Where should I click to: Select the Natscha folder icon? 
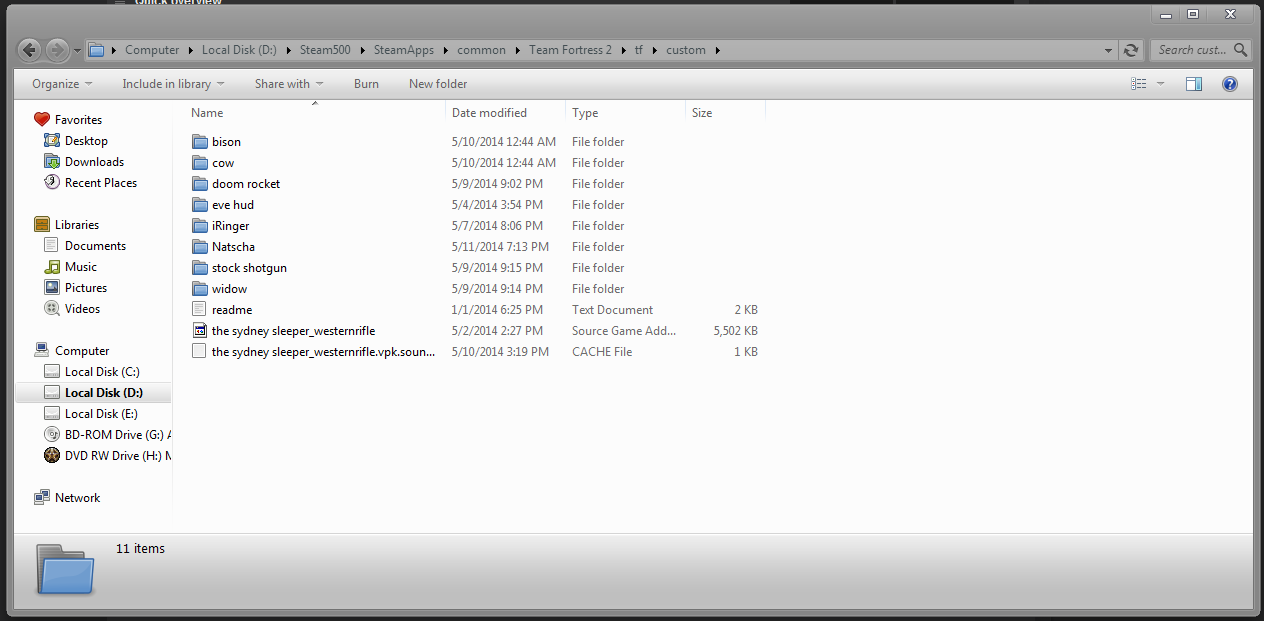coord(199,247)
